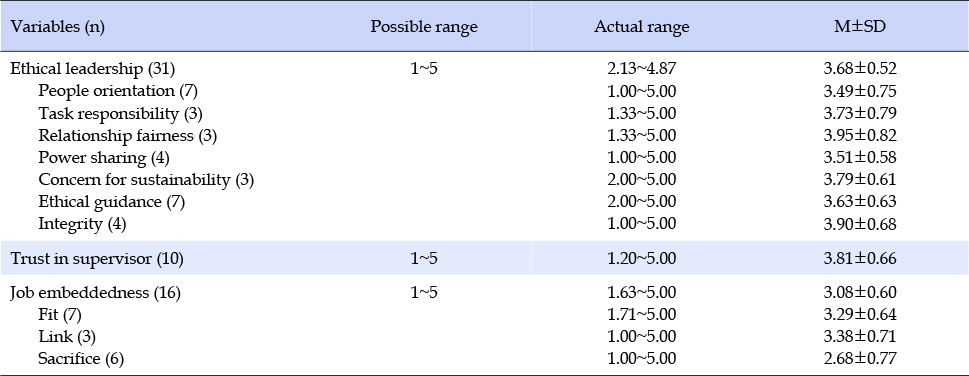Select the 'Job embeddedness (16)' row label
969x376 pixels.
tap(95, 293)
